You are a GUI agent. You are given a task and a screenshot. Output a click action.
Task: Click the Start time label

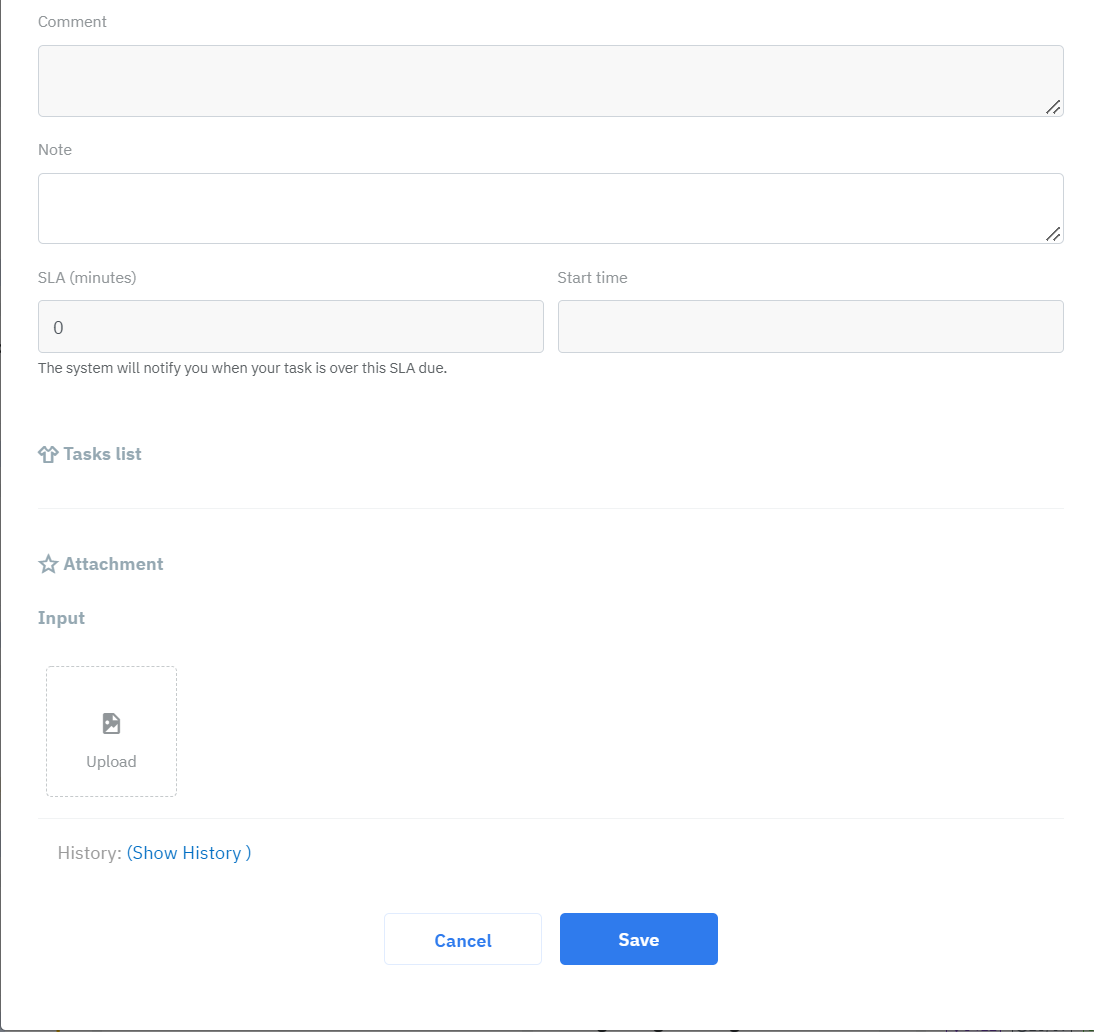coord(592,278)
